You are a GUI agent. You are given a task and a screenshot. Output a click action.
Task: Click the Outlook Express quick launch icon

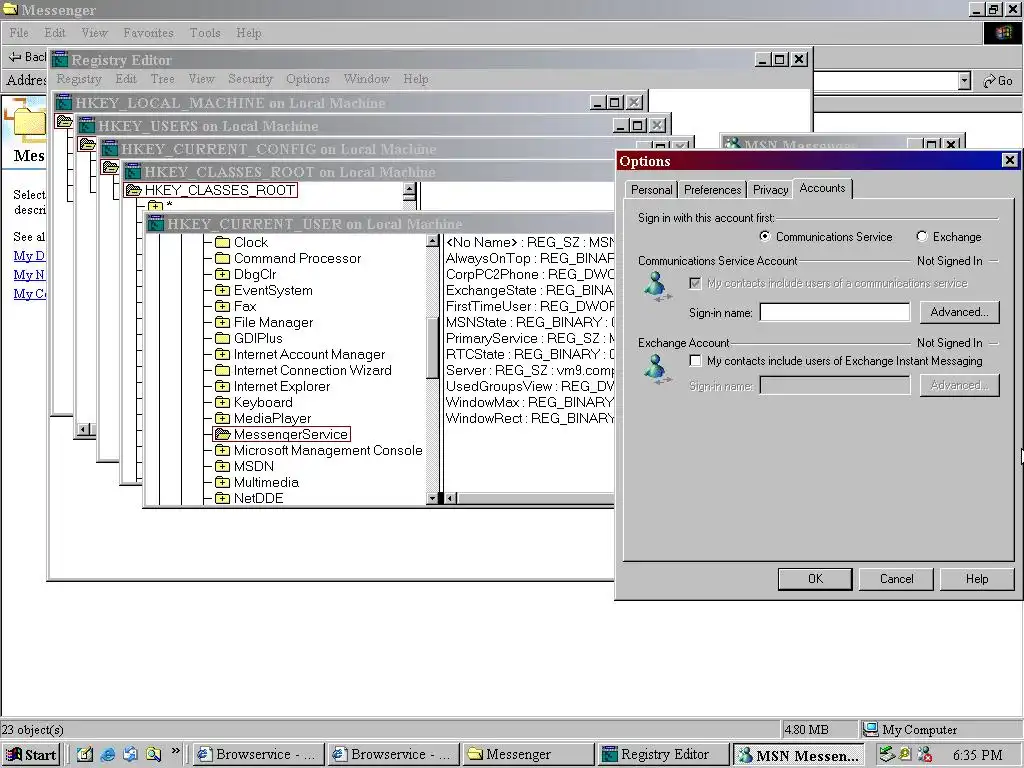click(131, 754)
